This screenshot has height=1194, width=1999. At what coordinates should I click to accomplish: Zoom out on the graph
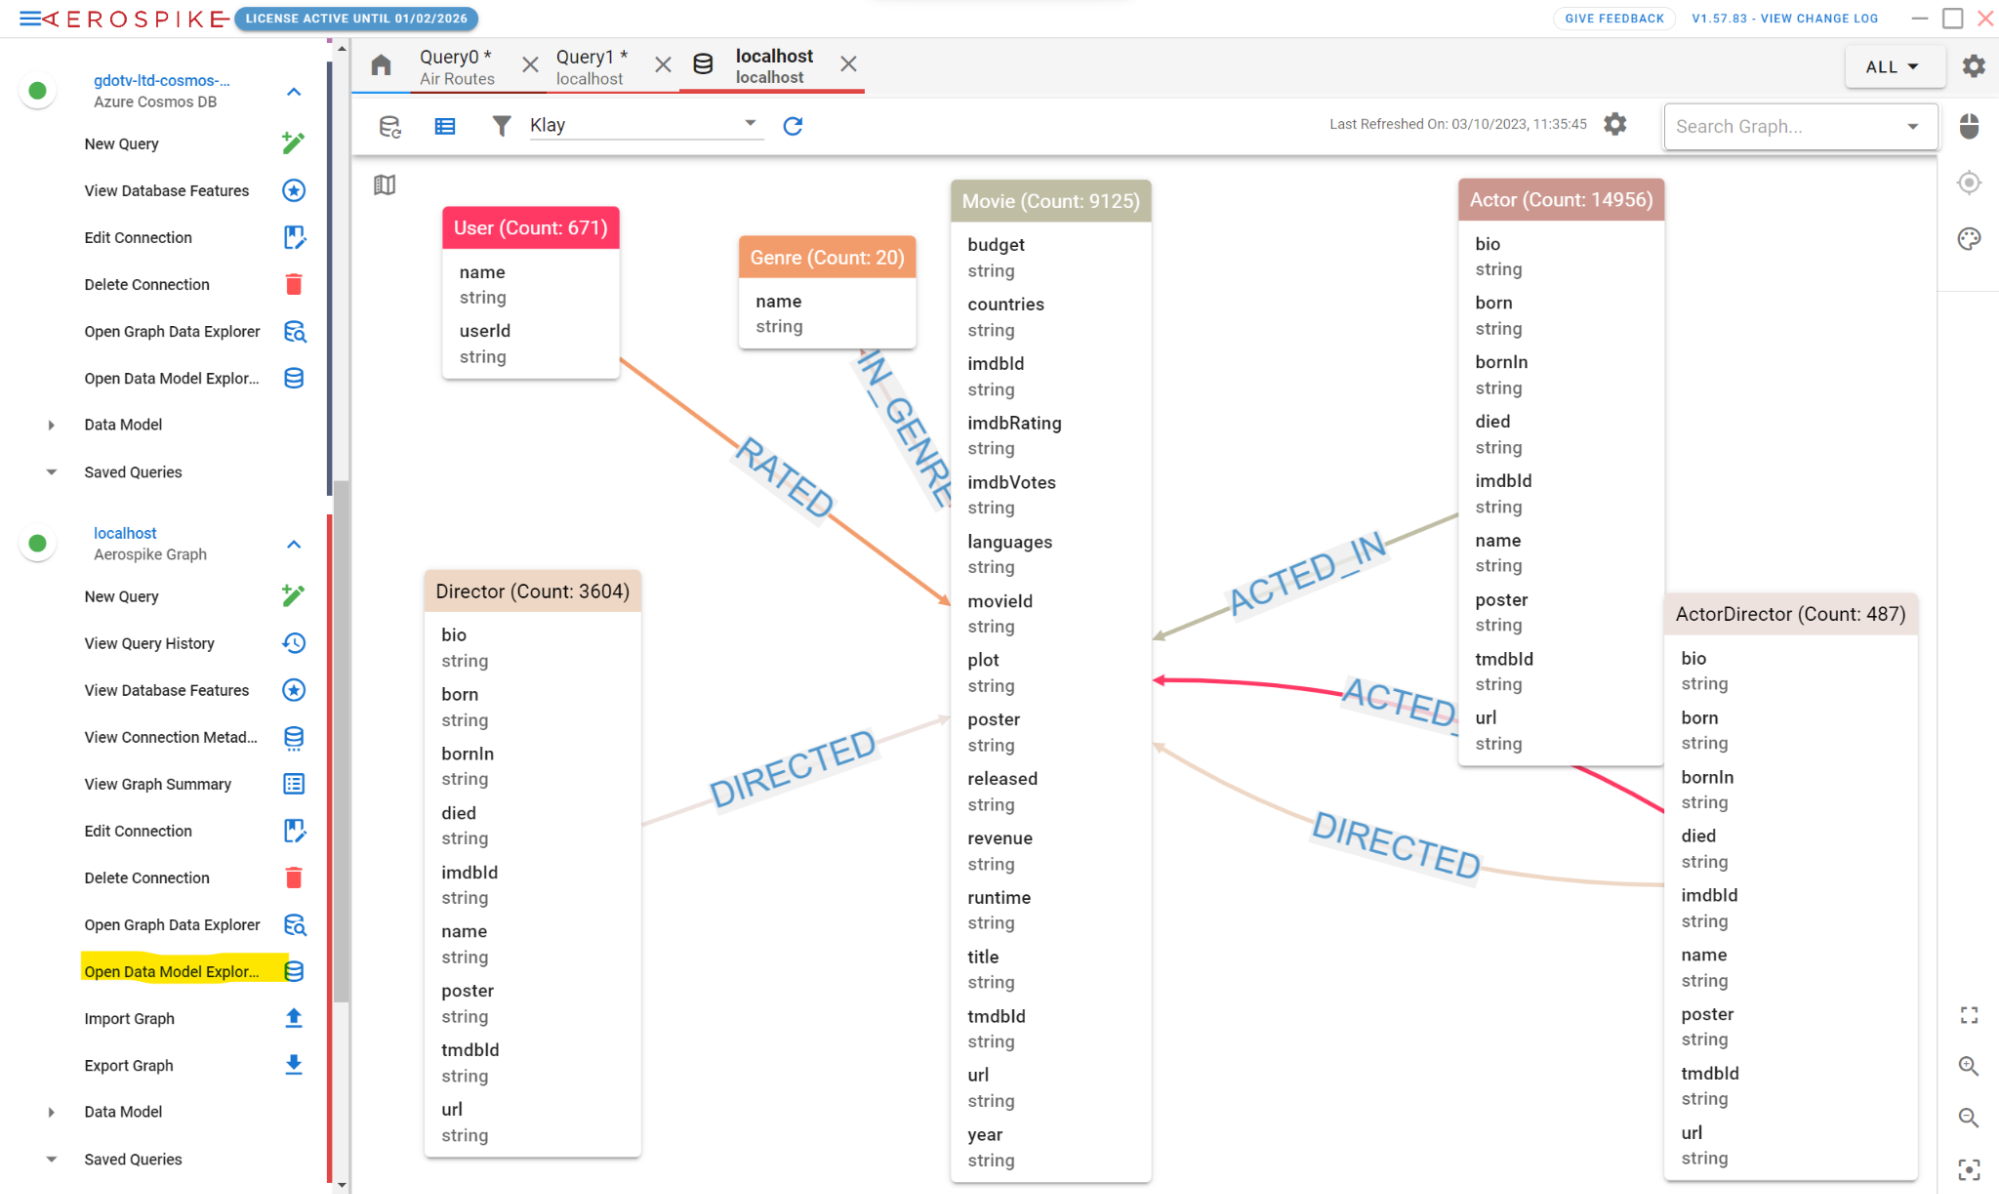click(1968, 1117)
